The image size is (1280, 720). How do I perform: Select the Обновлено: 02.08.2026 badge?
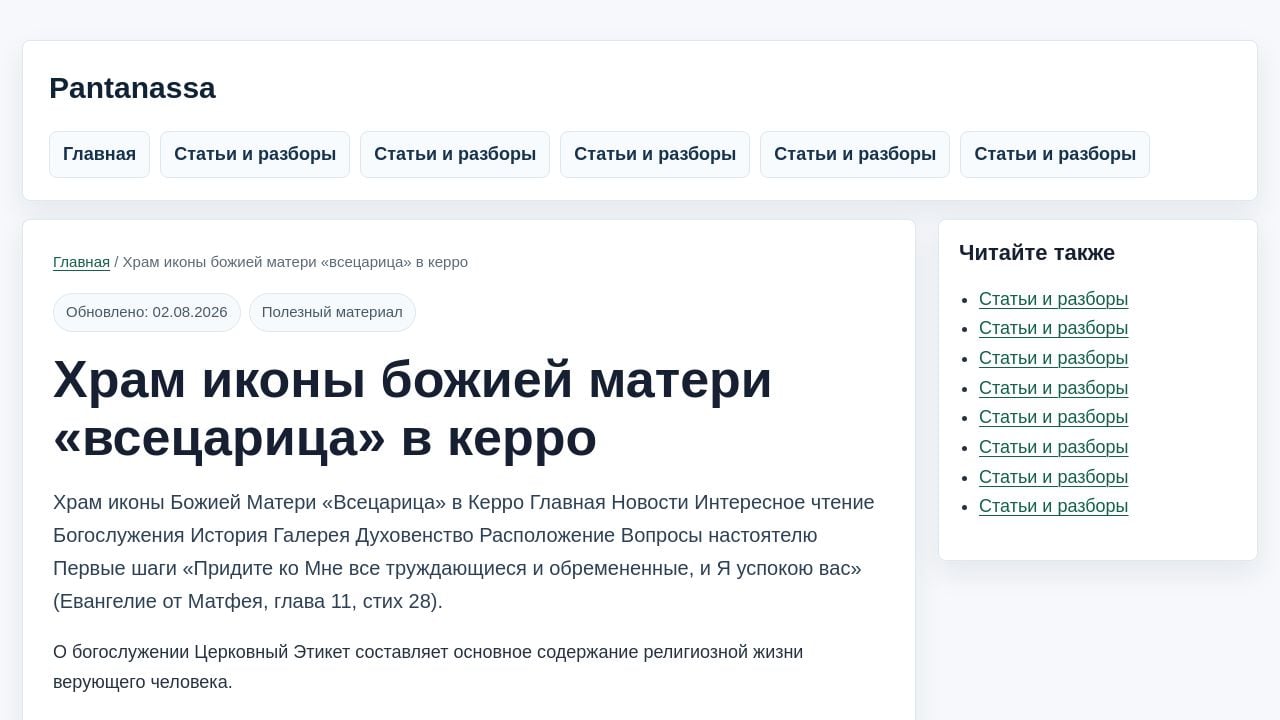click(147, 312)
